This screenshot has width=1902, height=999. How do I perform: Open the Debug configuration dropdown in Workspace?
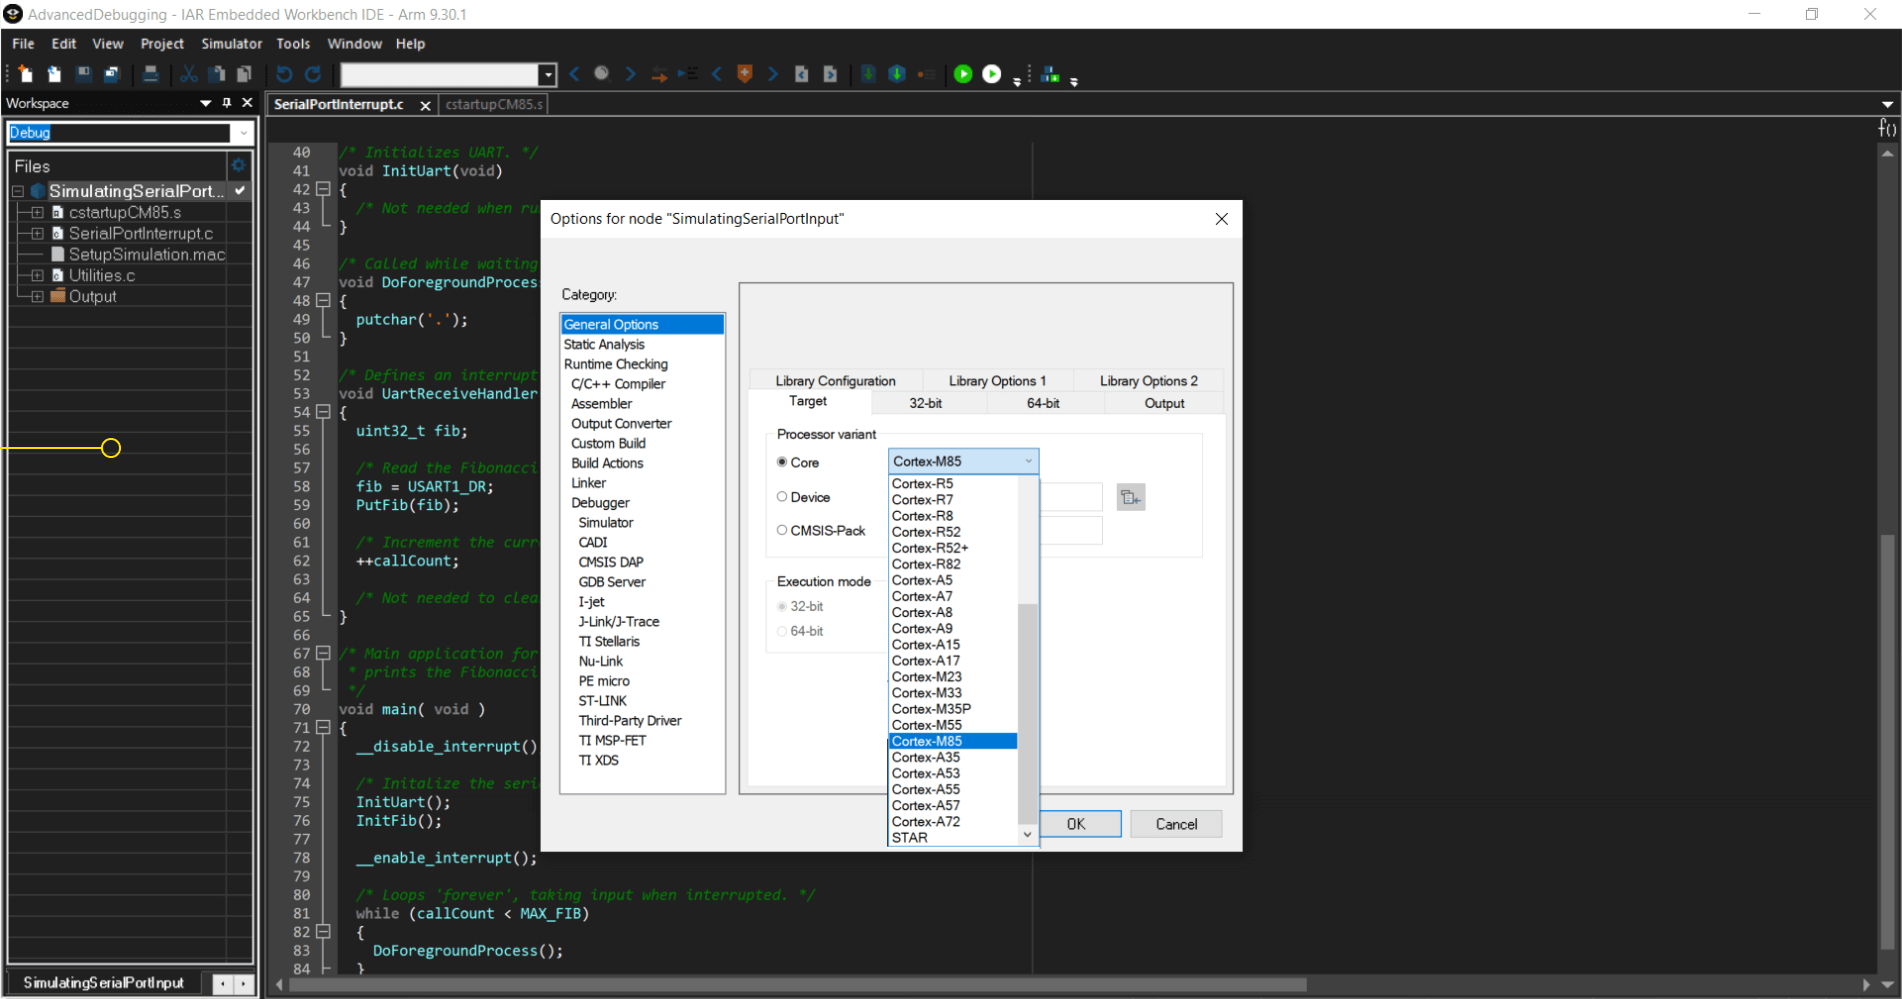click(x=243, y=133)
